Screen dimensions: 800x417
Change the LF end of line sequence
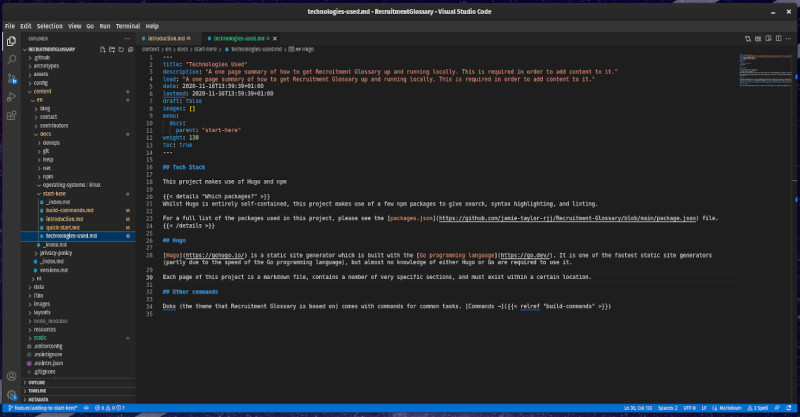704,408
